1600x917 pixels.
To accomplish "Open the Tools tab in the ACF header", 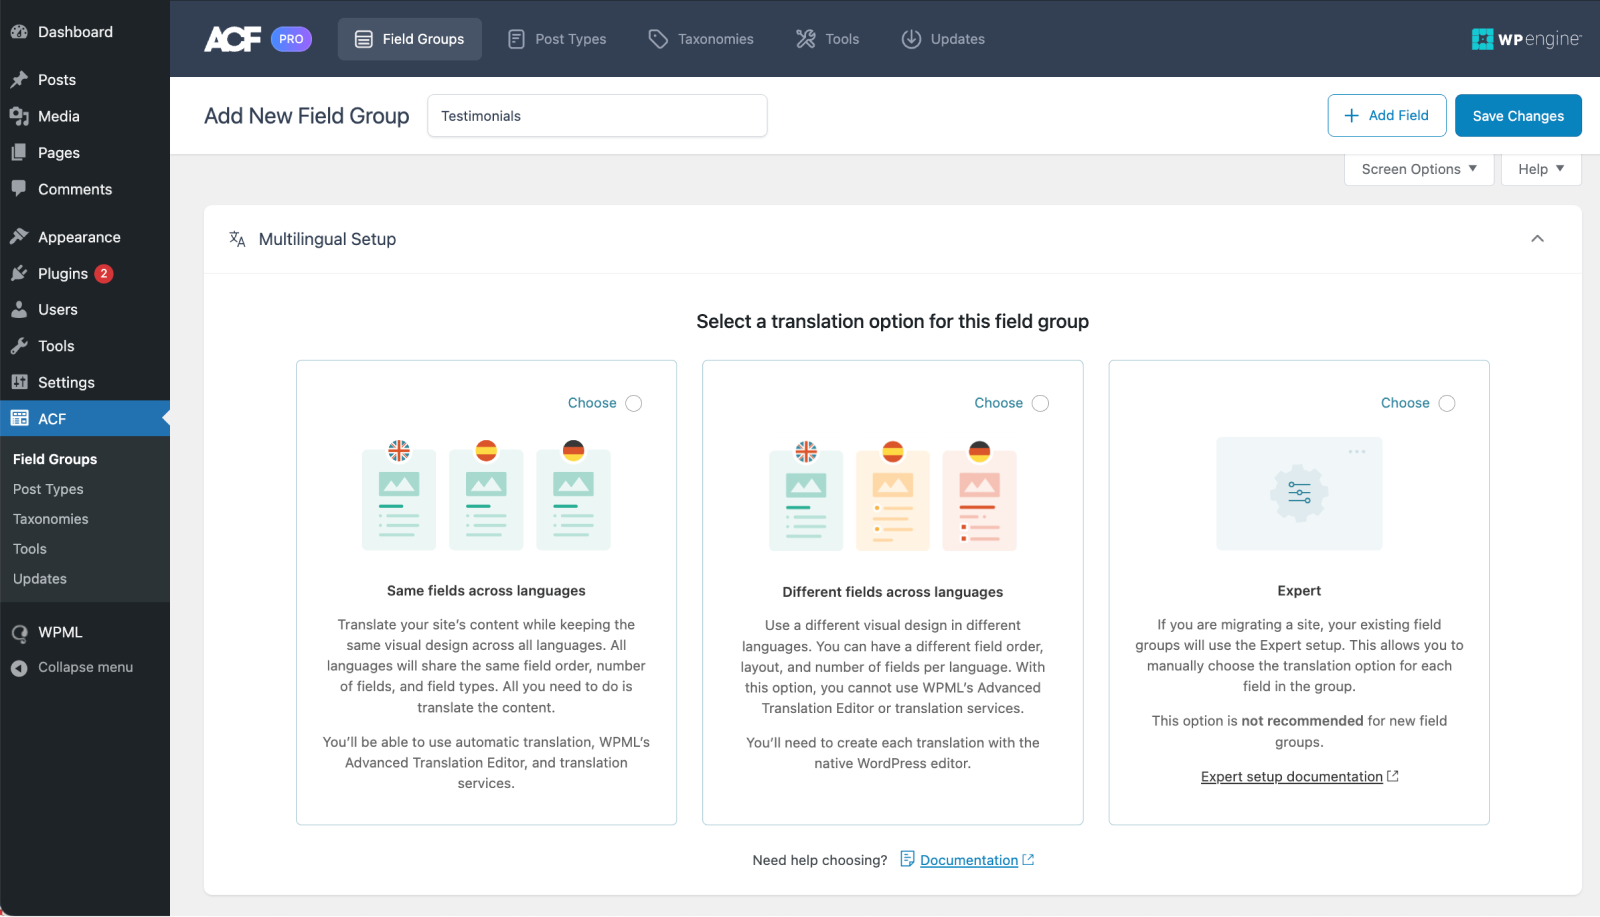I will (x=828, y=39).
